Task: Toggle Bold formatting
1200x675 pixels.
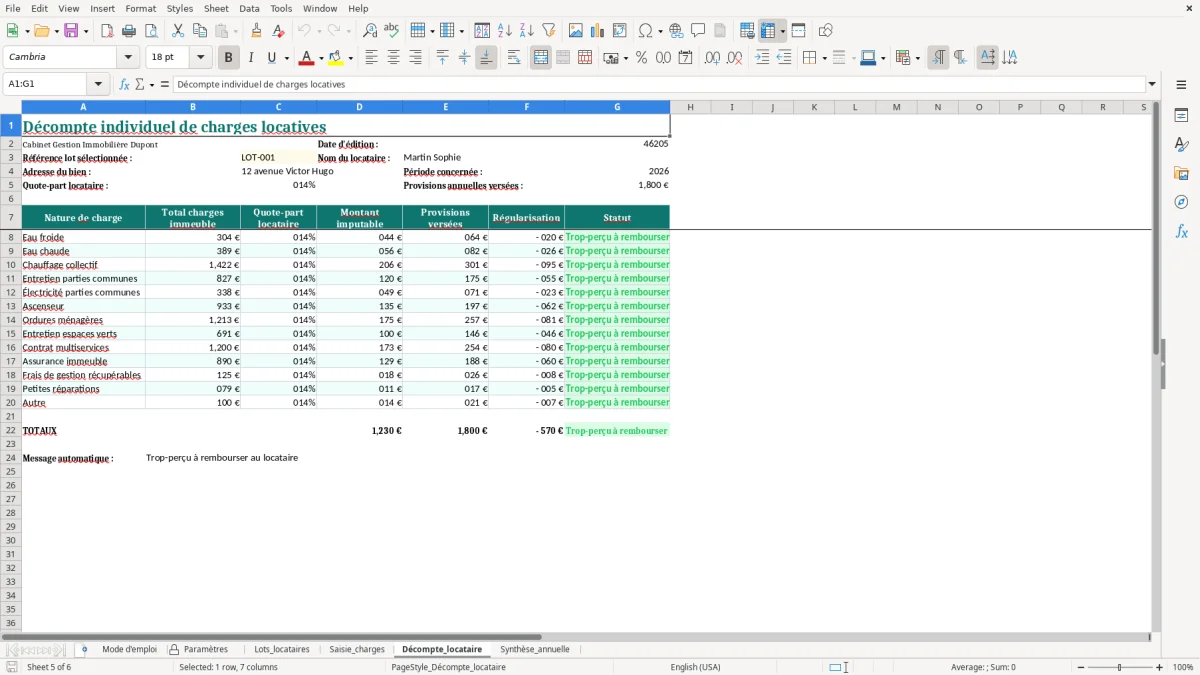Action: pos(229,58)
